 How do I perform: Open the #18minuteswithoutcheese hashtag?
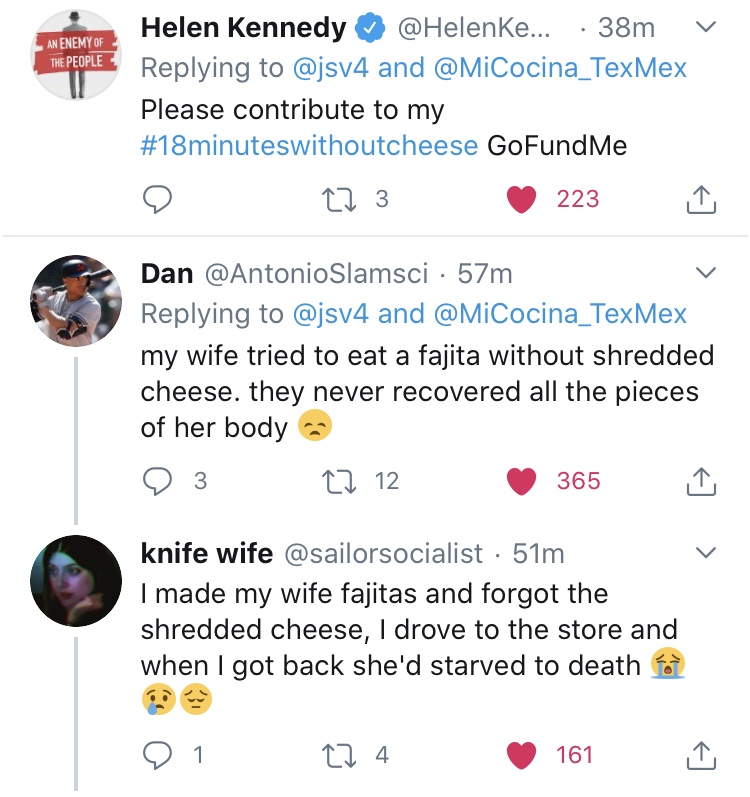pos(309,146)
